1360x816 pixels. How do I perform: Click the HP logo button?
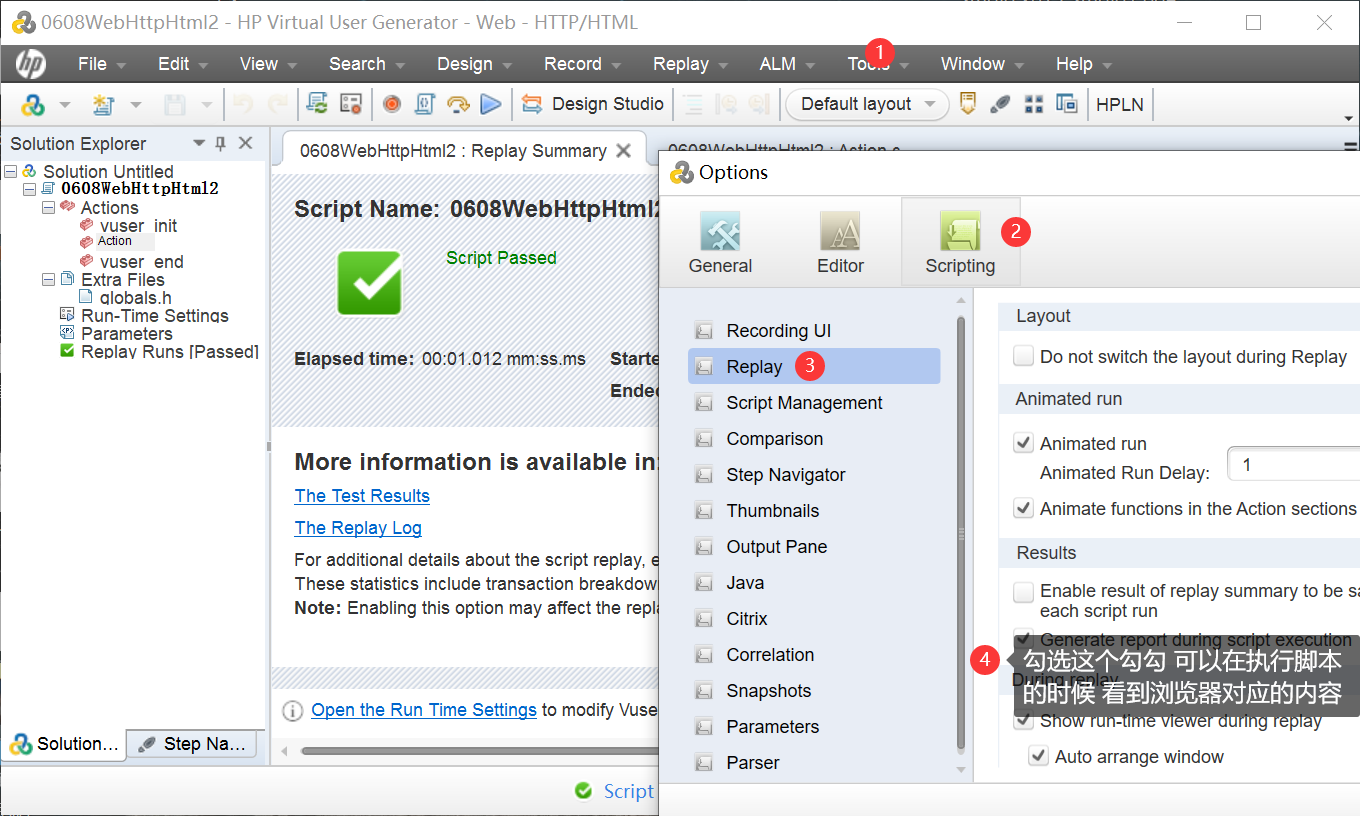tap(30, 64)
